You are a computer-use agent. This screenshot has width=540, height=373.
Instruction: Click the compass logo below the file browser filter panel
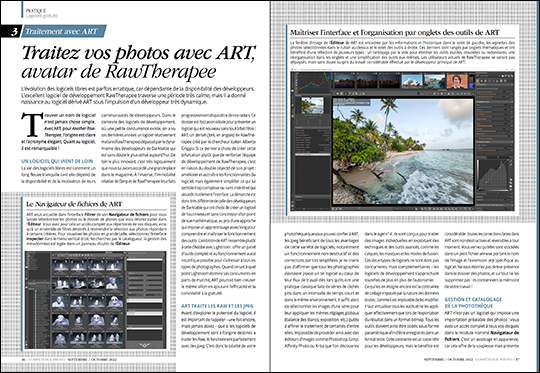pyautogui.click(x=145, y=345)
